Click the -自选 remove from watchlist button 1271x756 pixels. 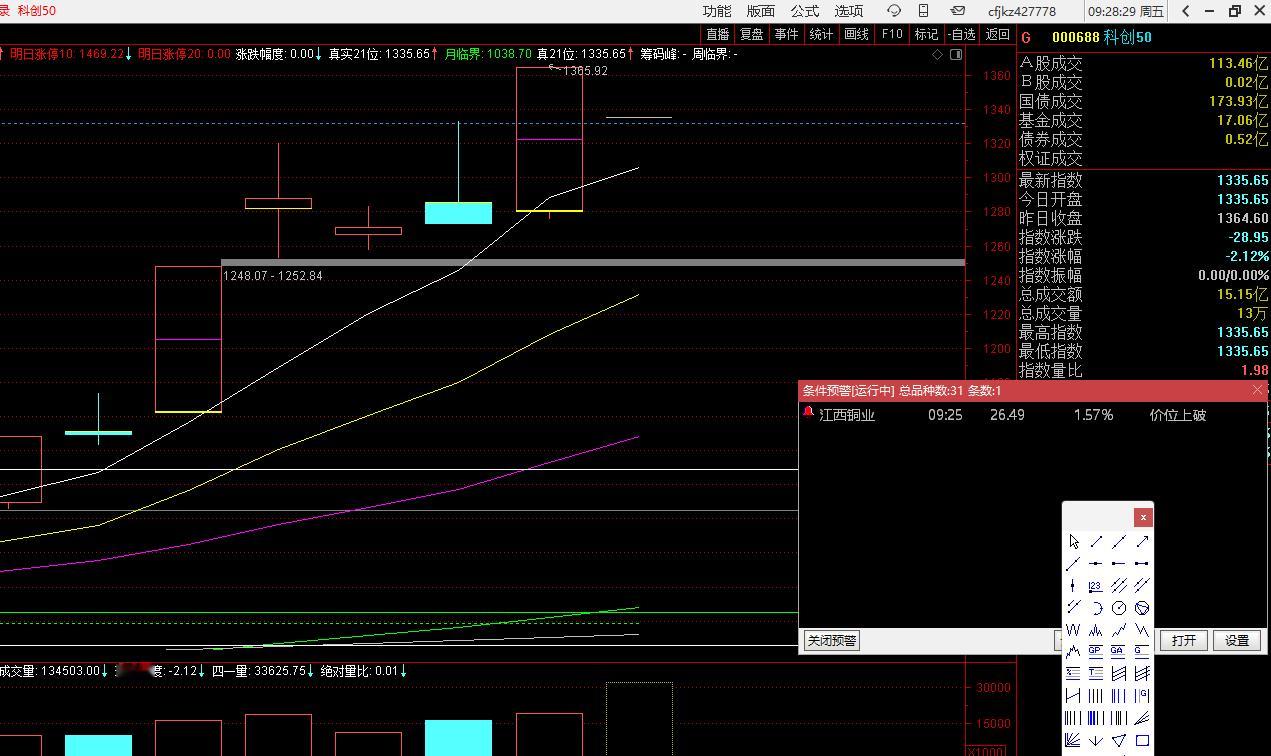962,34
